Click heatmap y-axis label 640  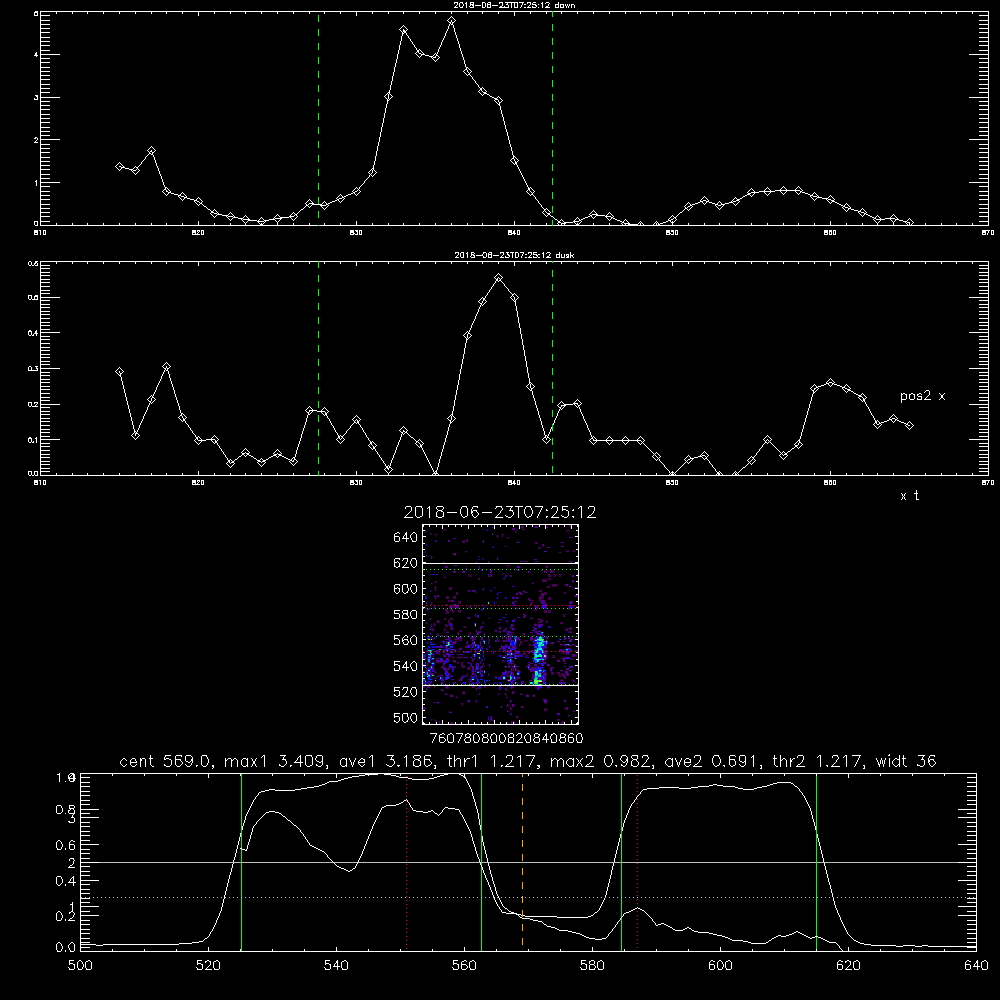406,538
